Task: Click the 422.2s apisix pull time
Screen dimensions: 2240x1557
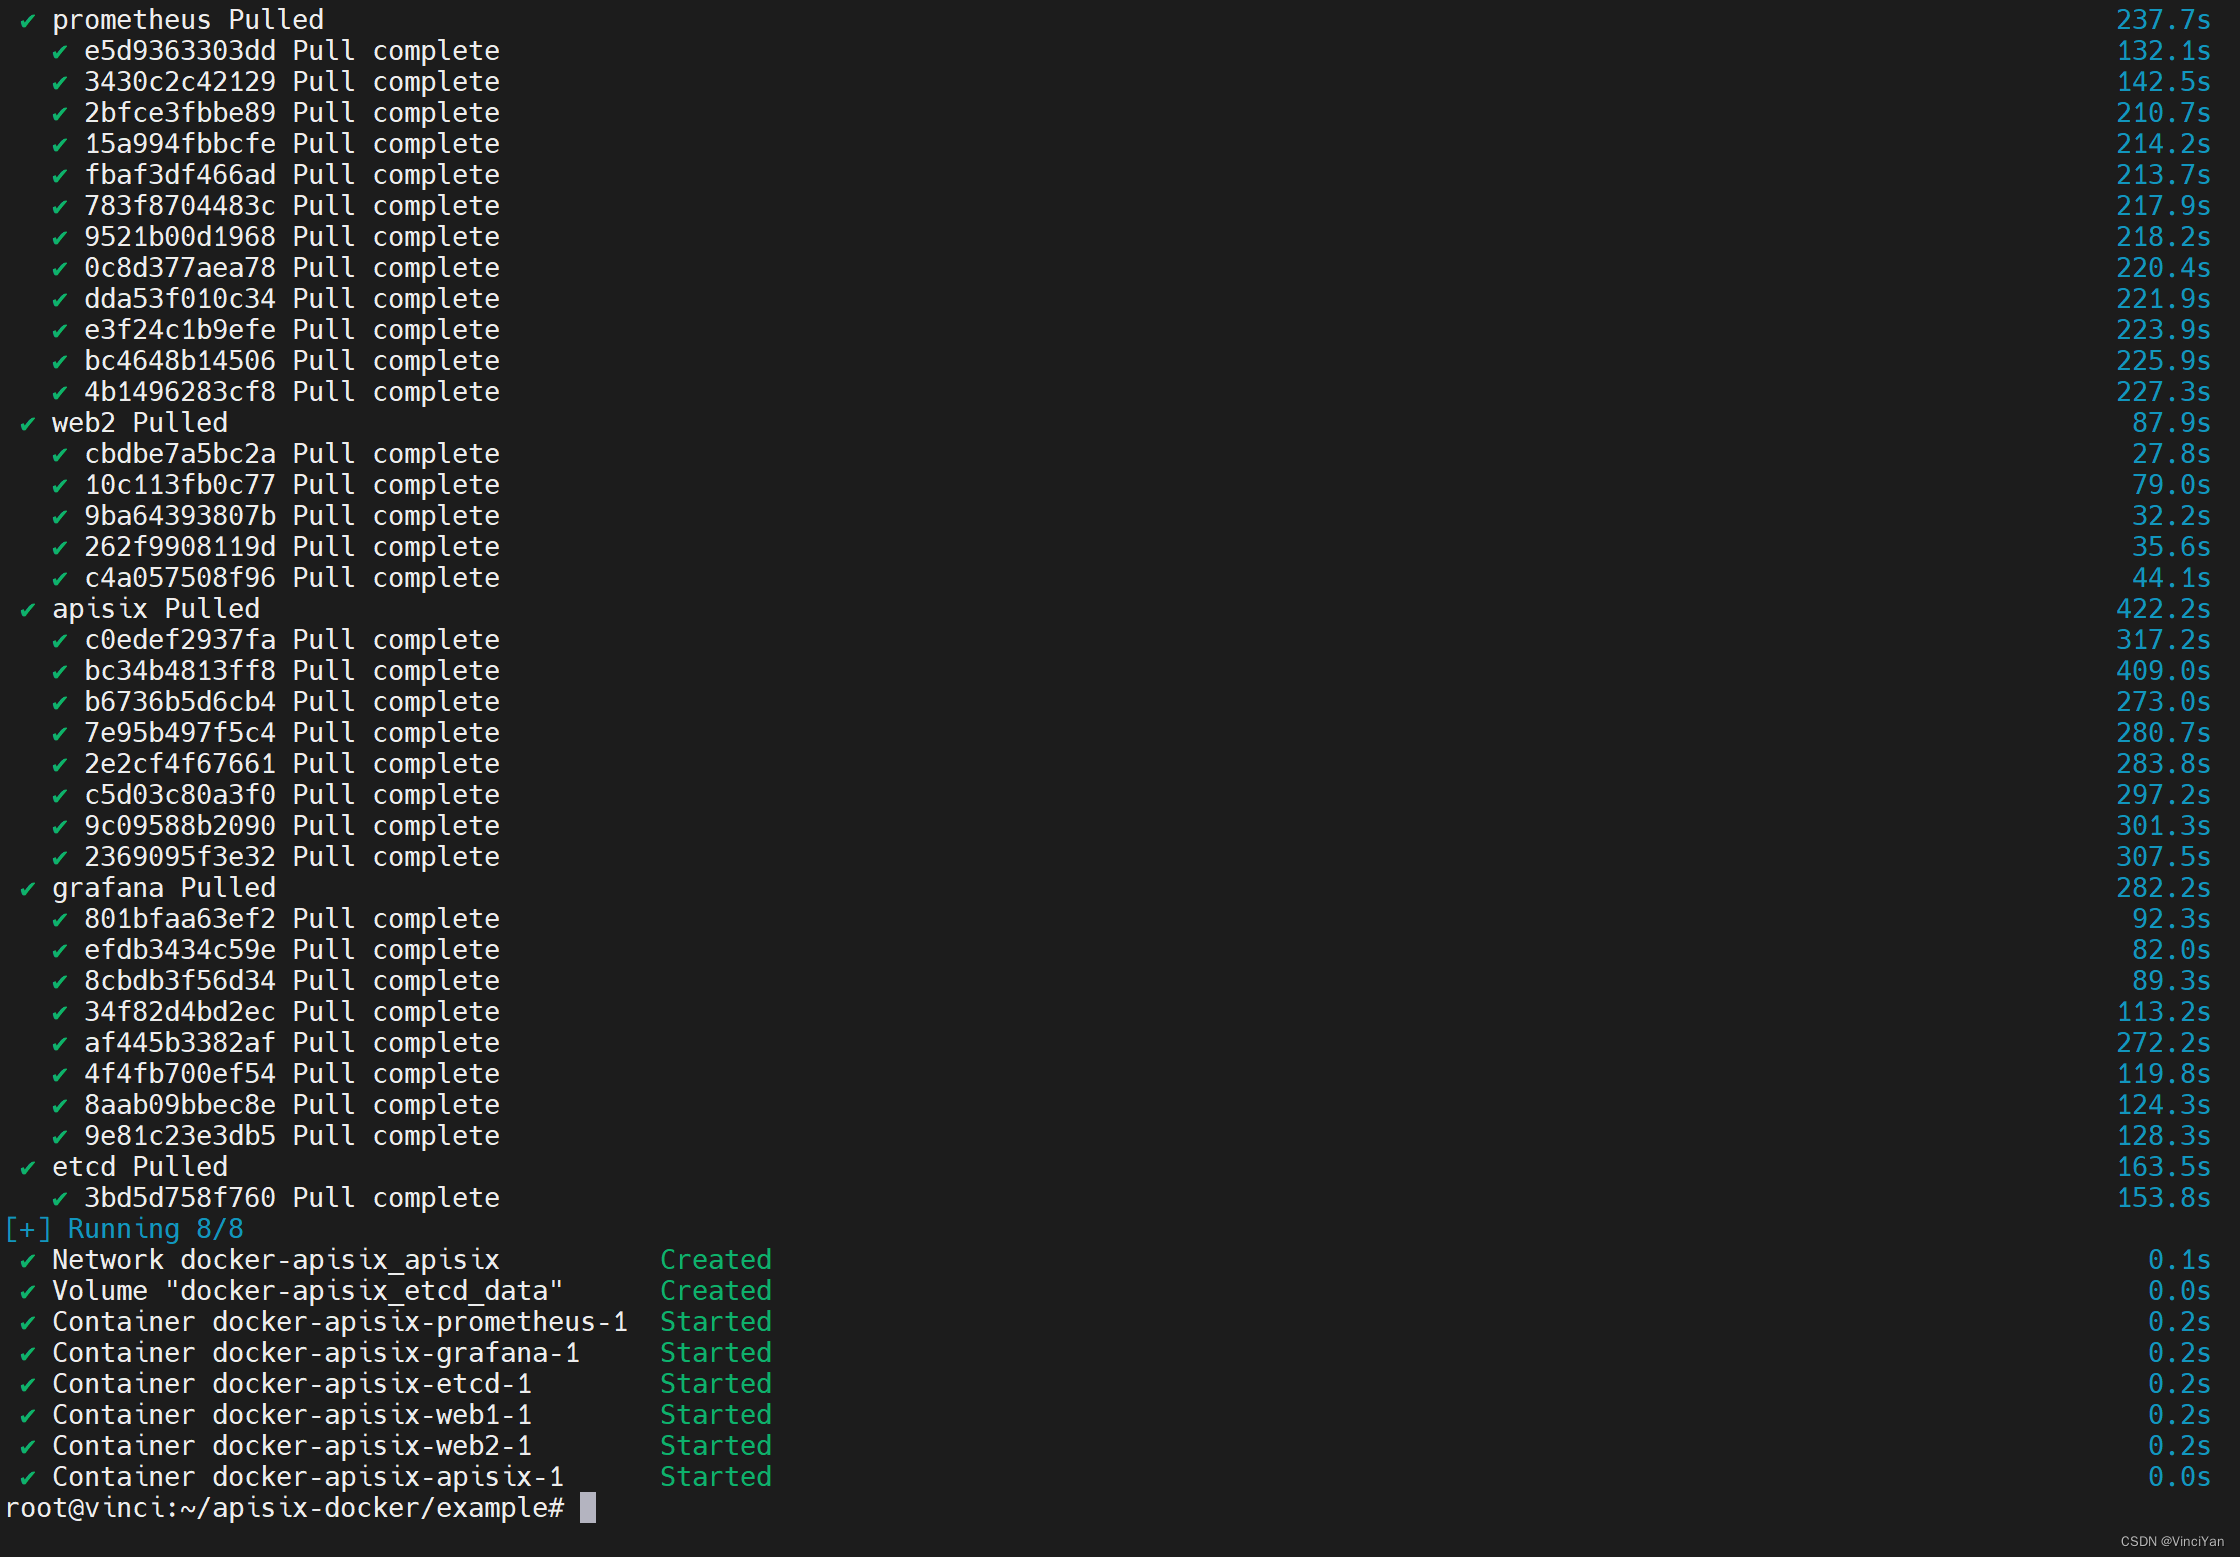Action: coord(2163,609)
